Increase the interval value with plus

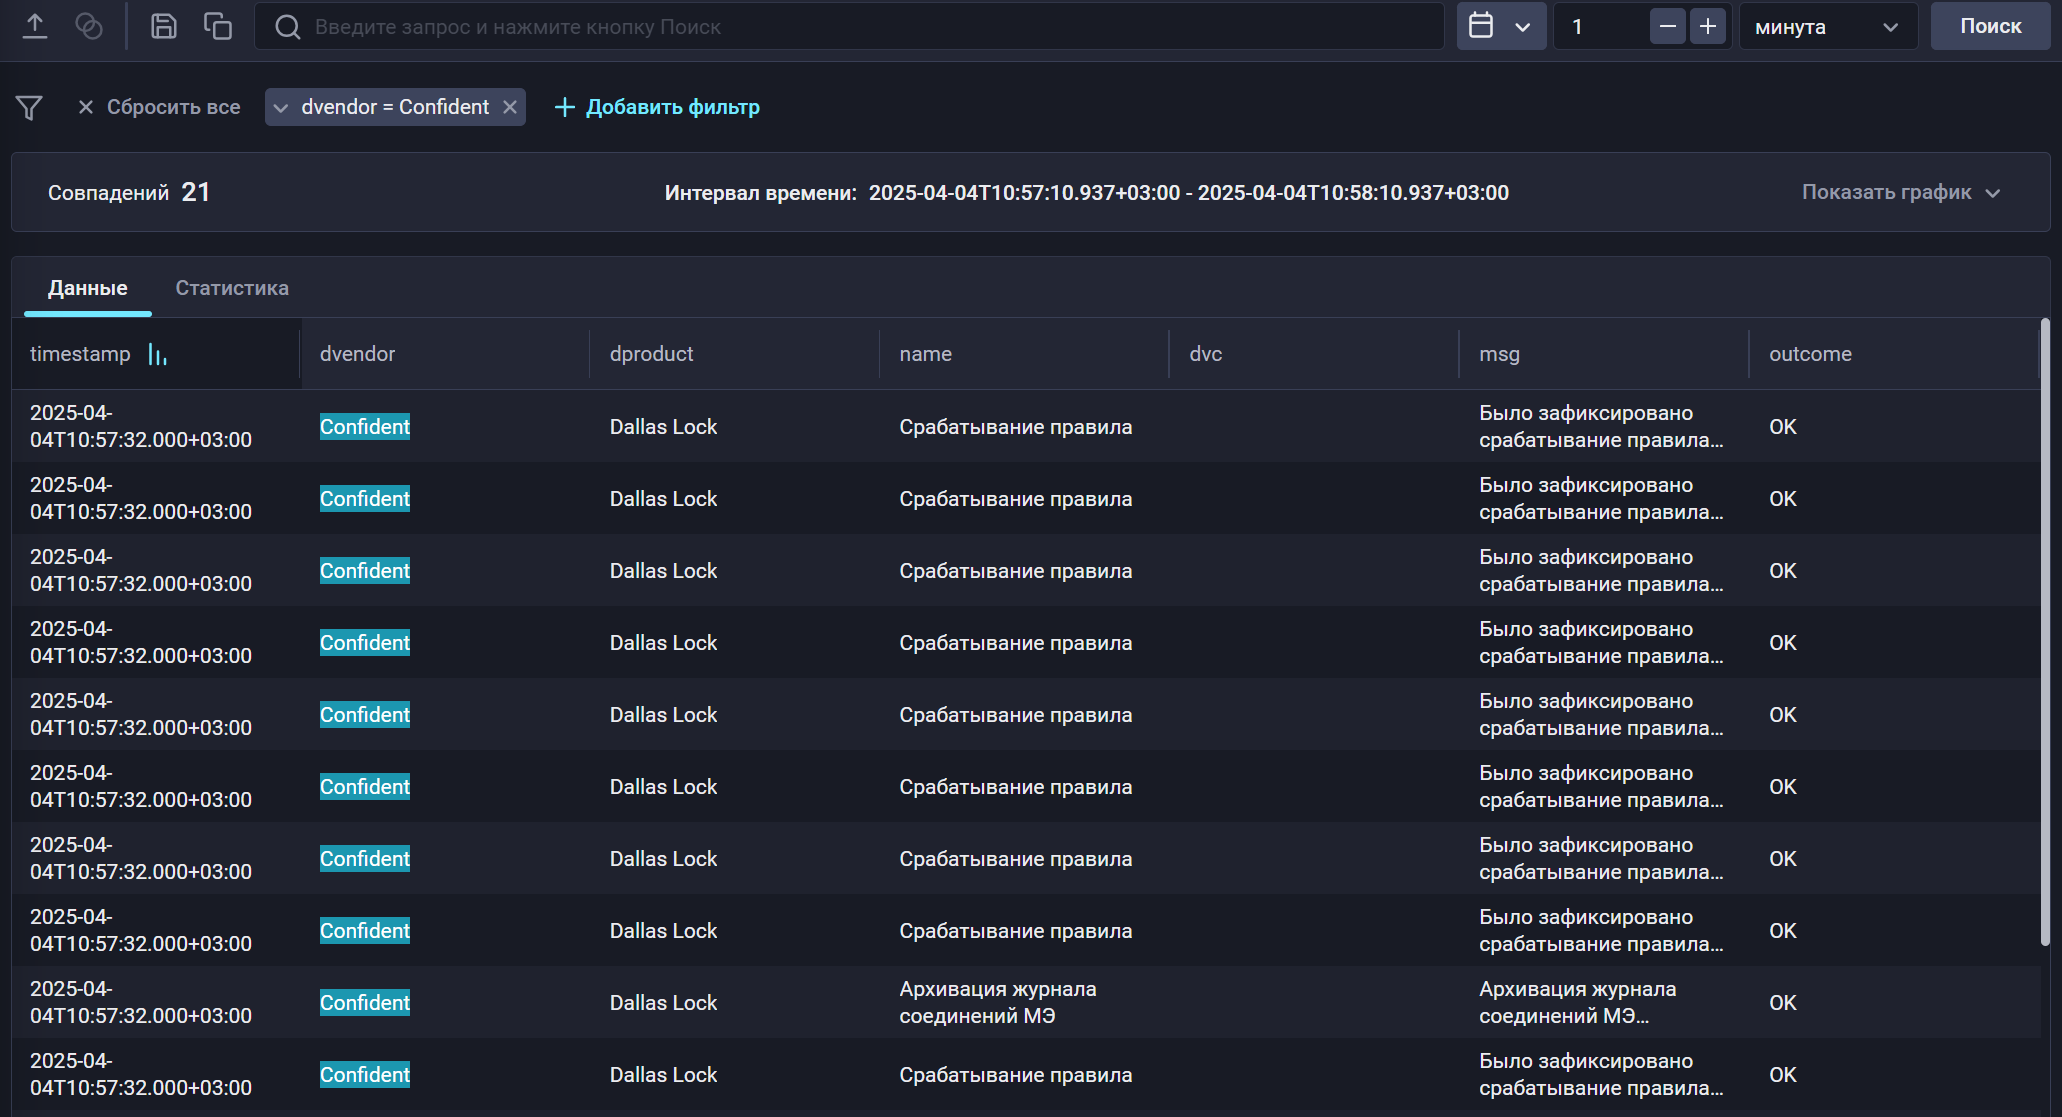point(1708,27)
